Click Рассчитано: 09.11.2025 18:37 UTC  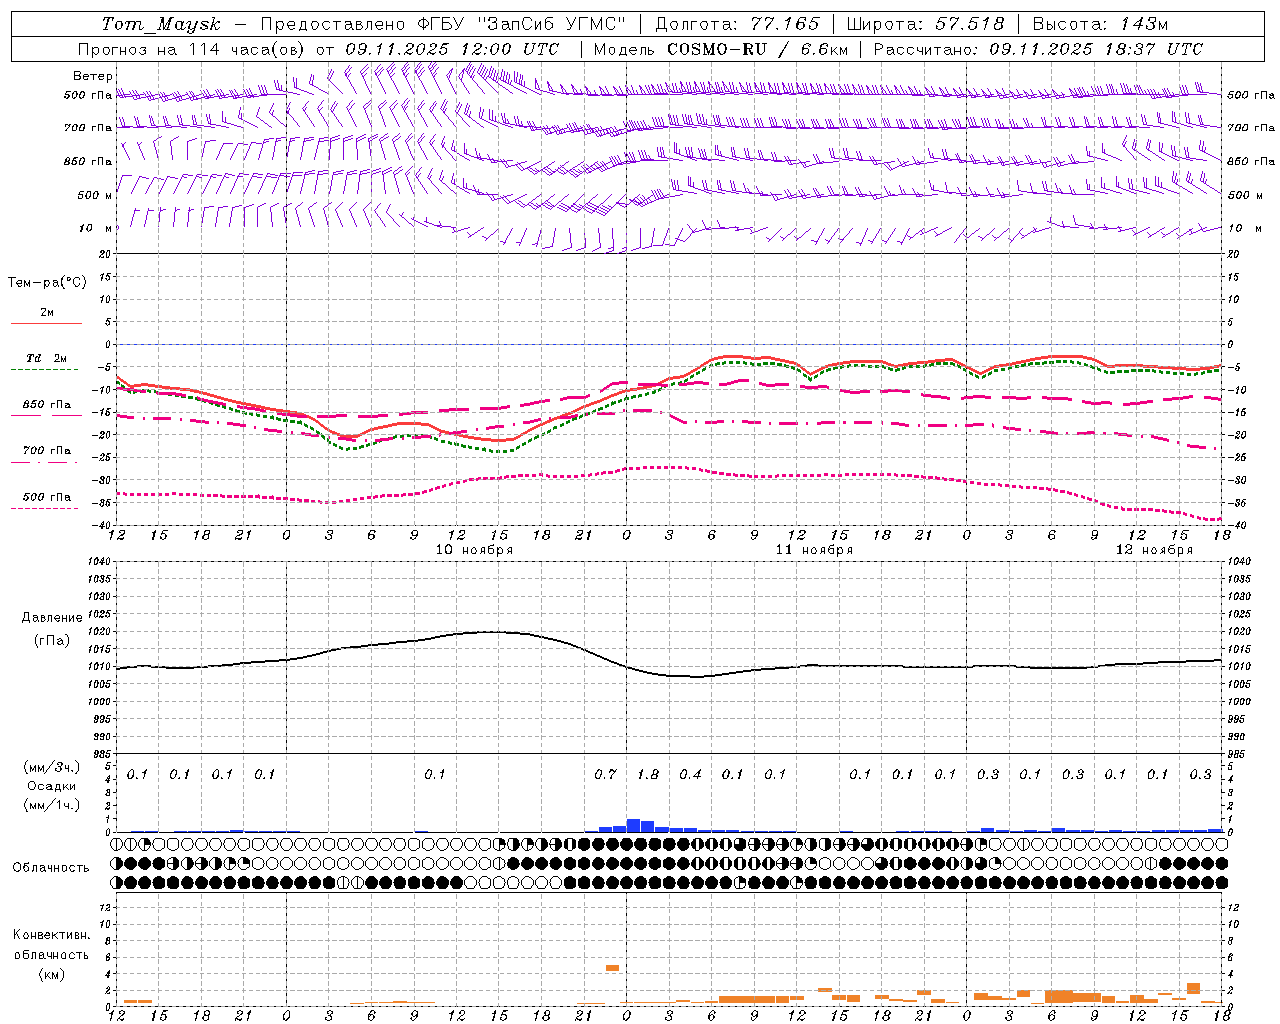(1038, 49)
